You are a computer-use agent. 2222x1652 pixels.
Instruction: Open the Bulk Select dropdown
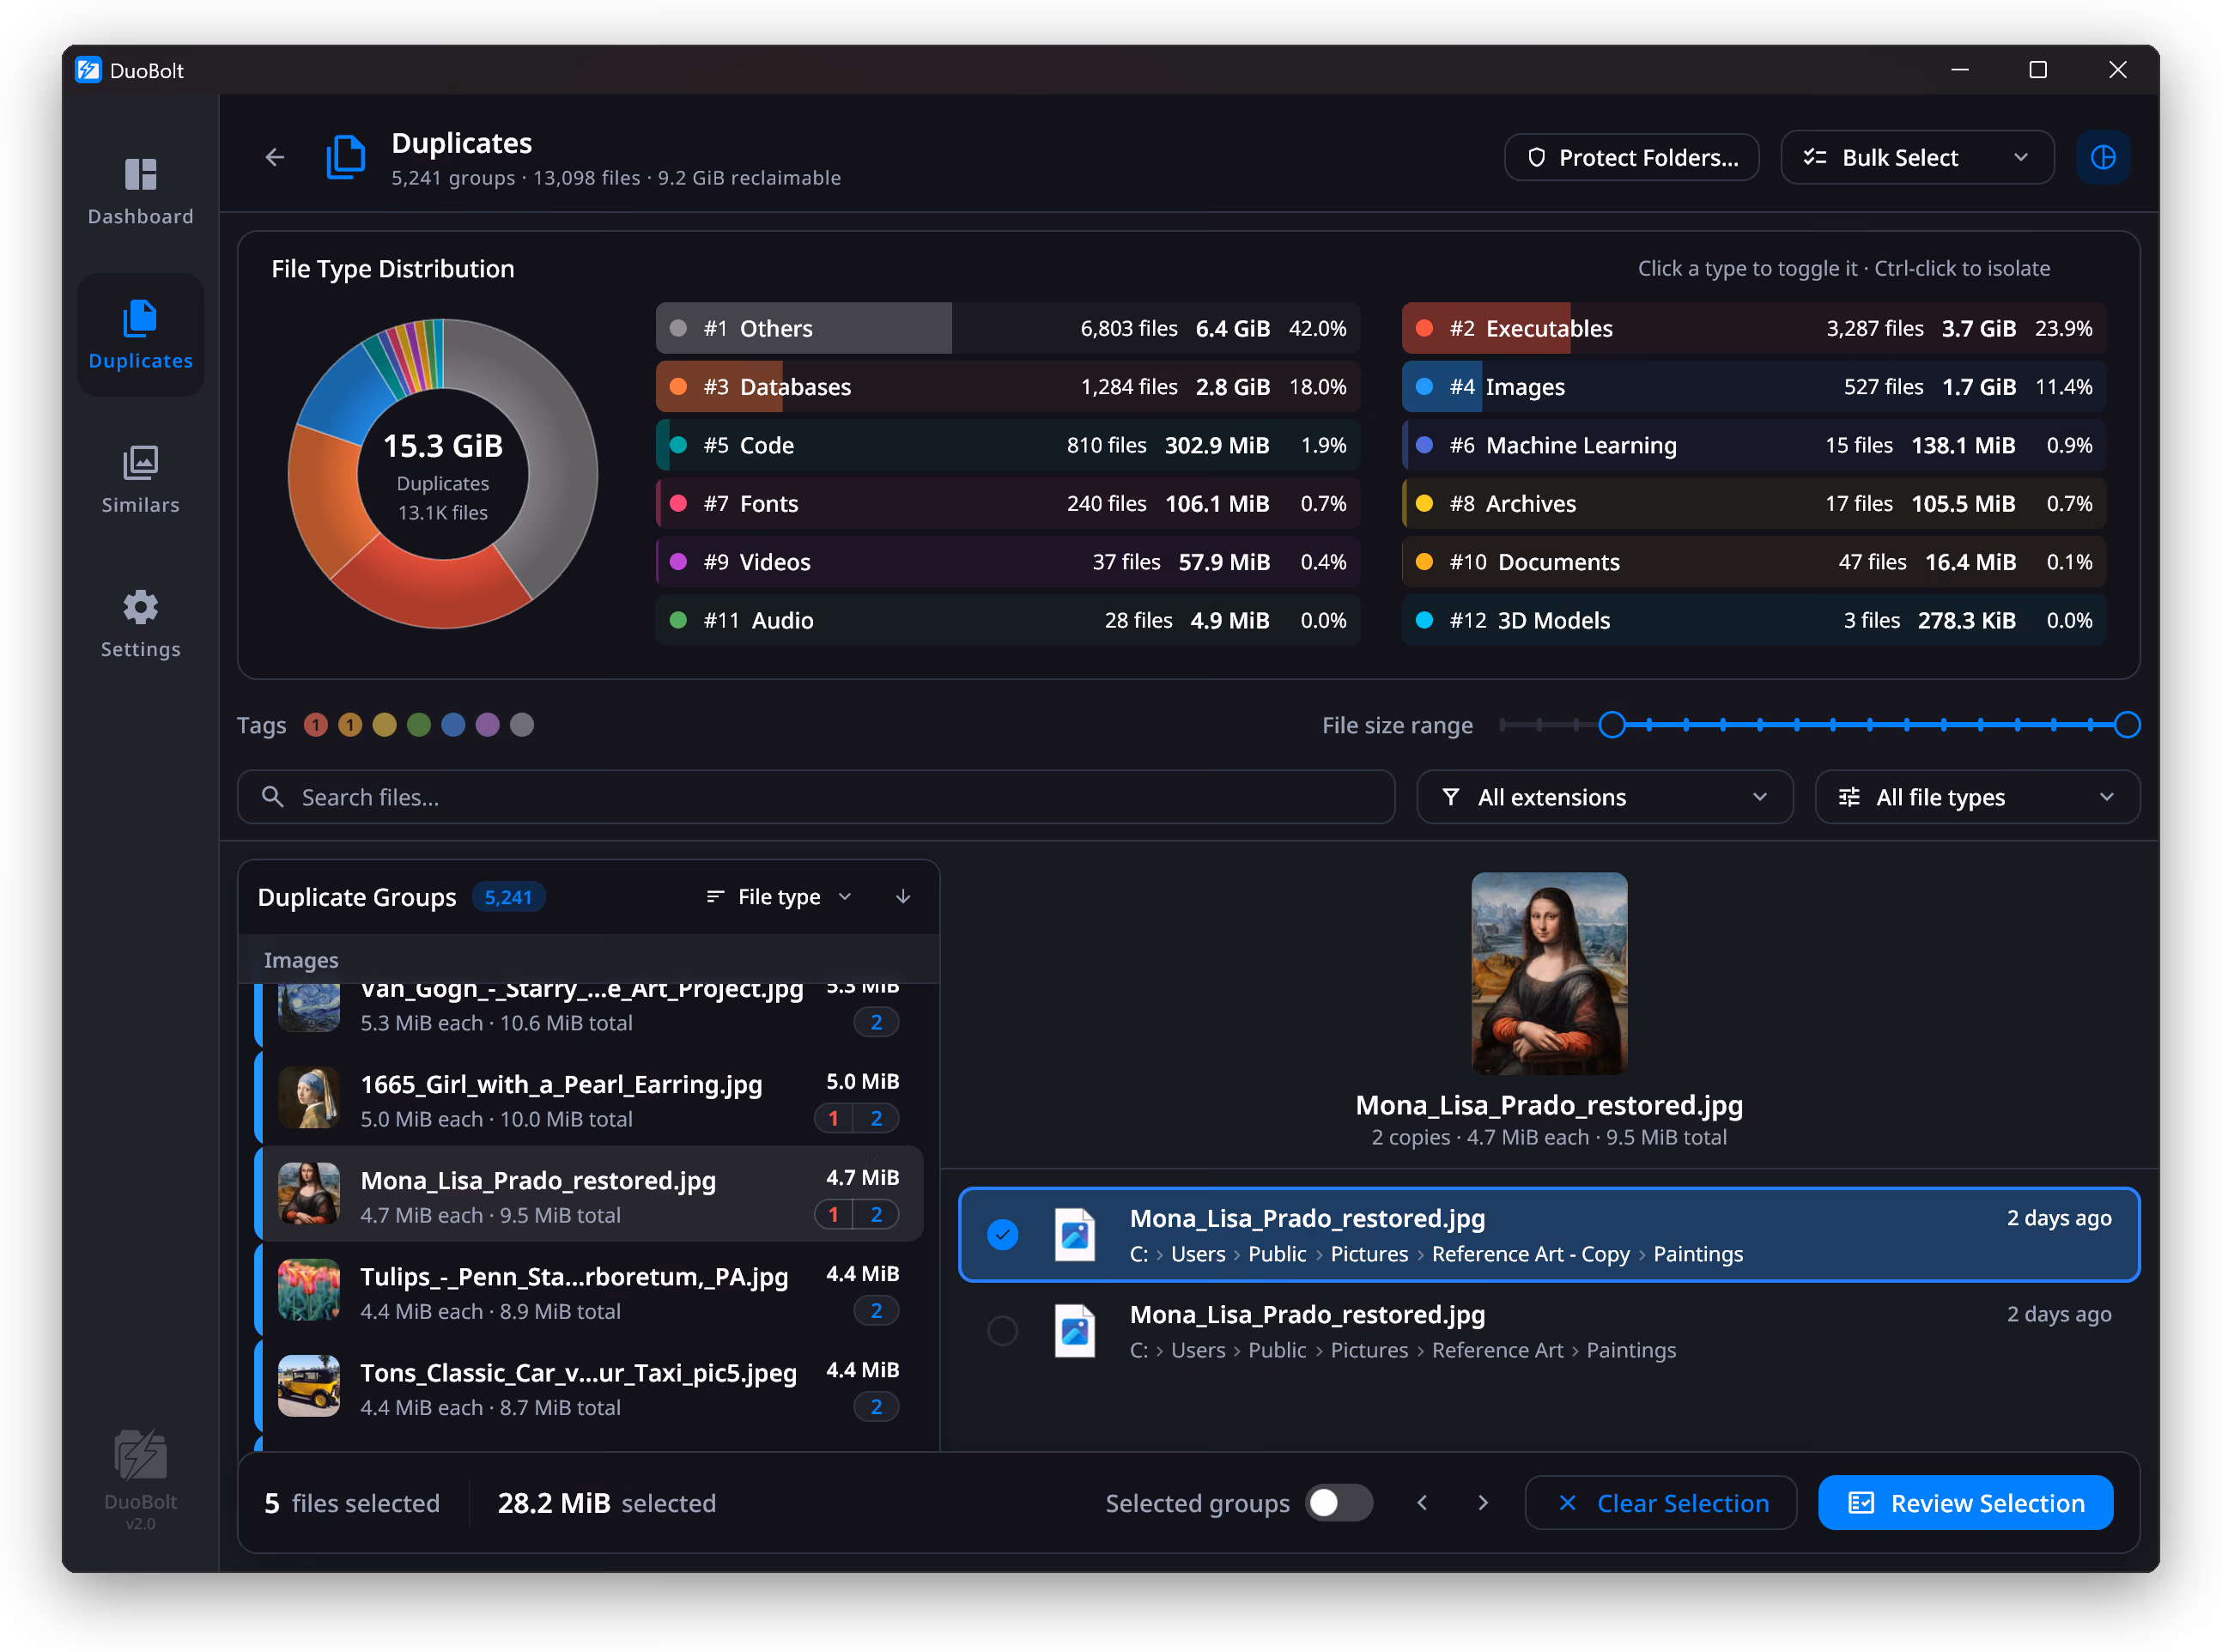click(x=1916, y=157)
